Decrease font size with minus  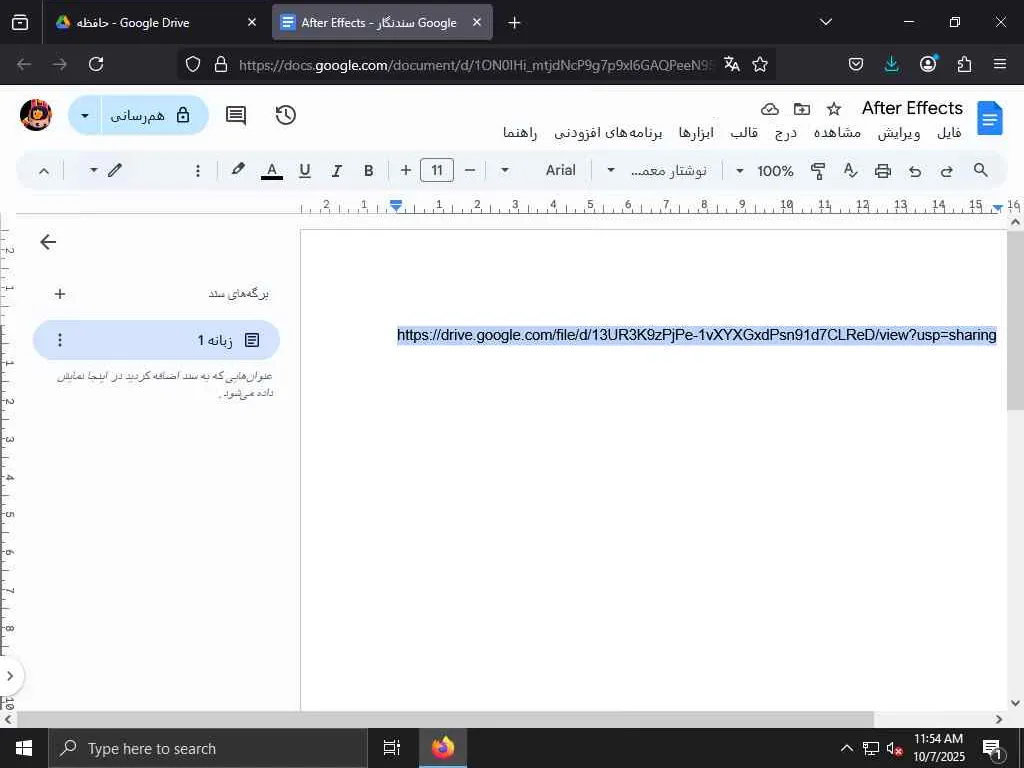[470, 170]
